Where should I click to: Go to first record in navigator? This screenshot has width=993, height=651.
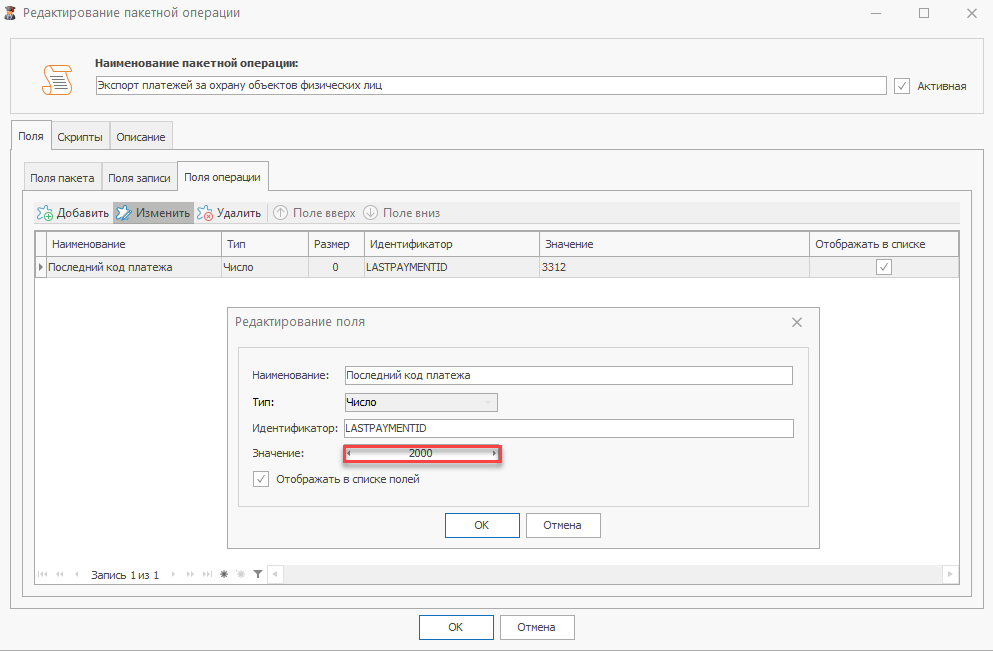[42, 574]
